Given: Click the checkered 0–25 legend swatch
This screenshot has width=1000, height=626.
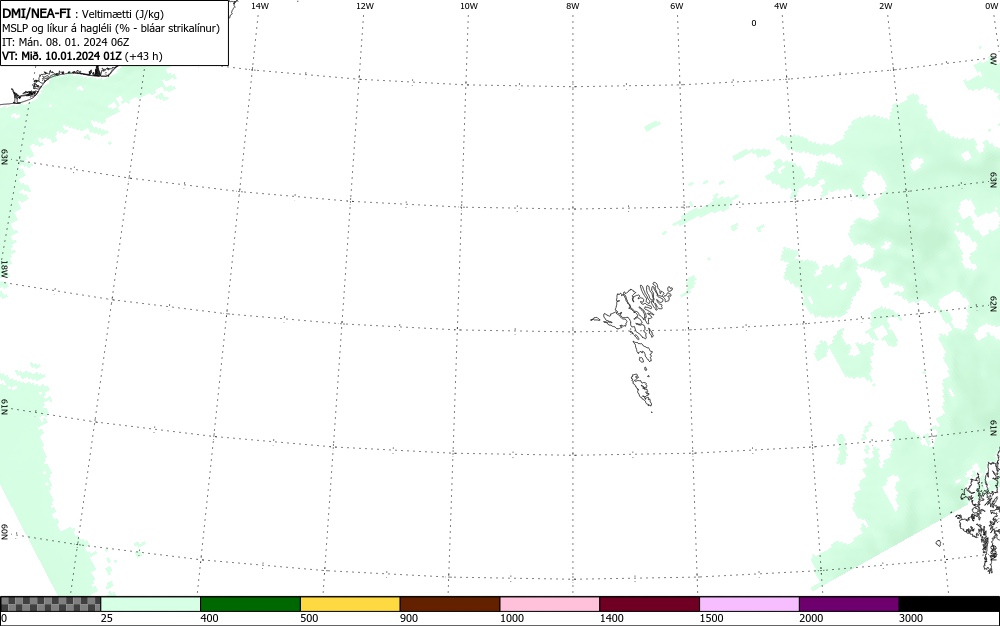Looking at the screenshot, I should coord(50,604).
